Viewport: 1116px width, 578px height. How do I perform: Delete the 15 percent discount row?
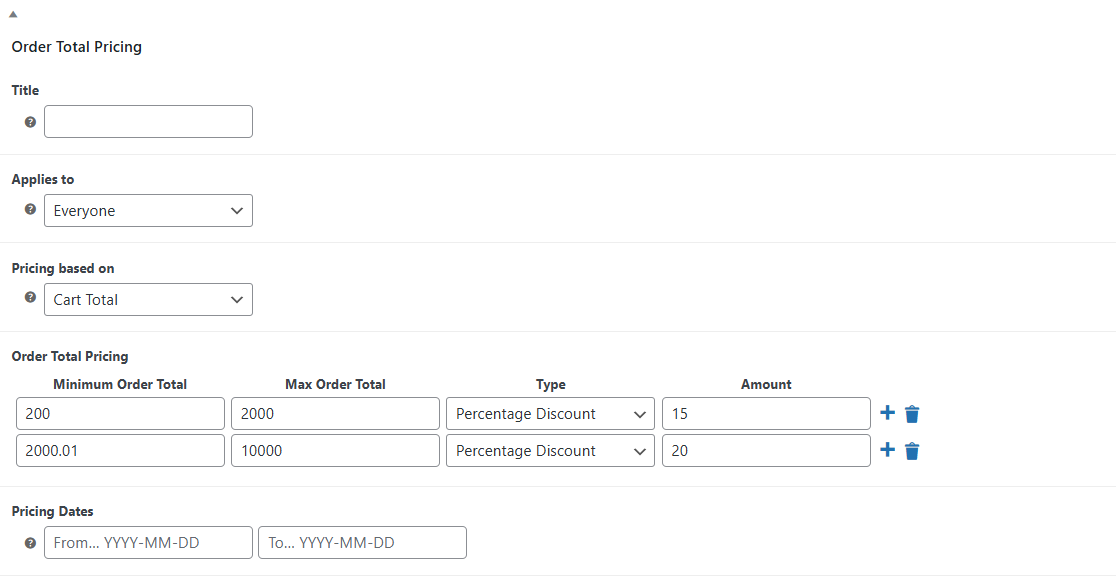[x=912, y=414]
